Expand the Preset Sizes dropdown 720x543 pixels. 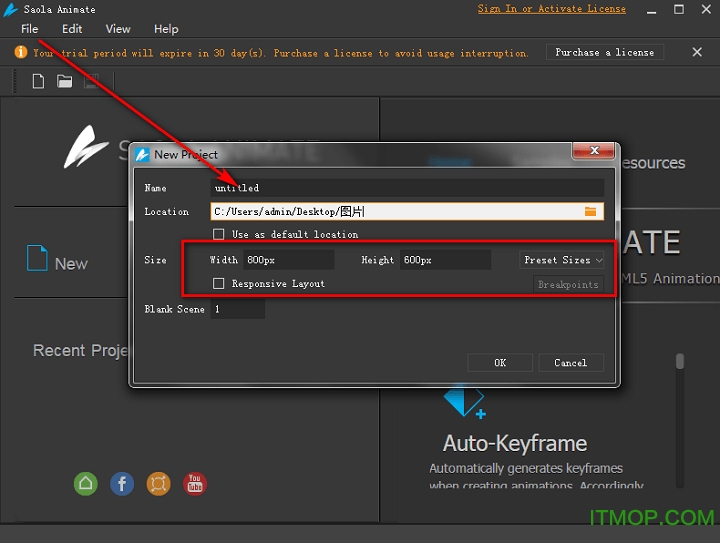coord(563,260)
